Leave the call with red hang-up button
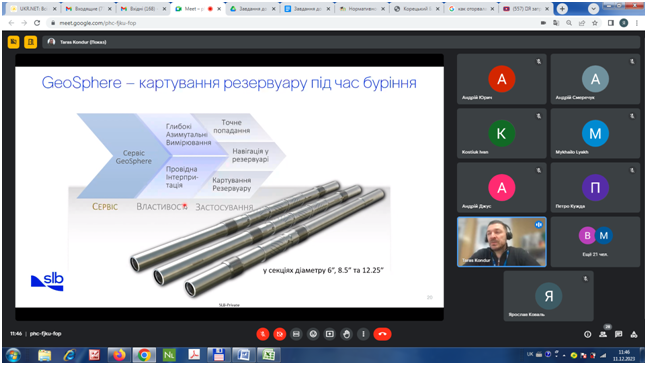The width and height of the screenshot is (647, 365). [383, 334]
